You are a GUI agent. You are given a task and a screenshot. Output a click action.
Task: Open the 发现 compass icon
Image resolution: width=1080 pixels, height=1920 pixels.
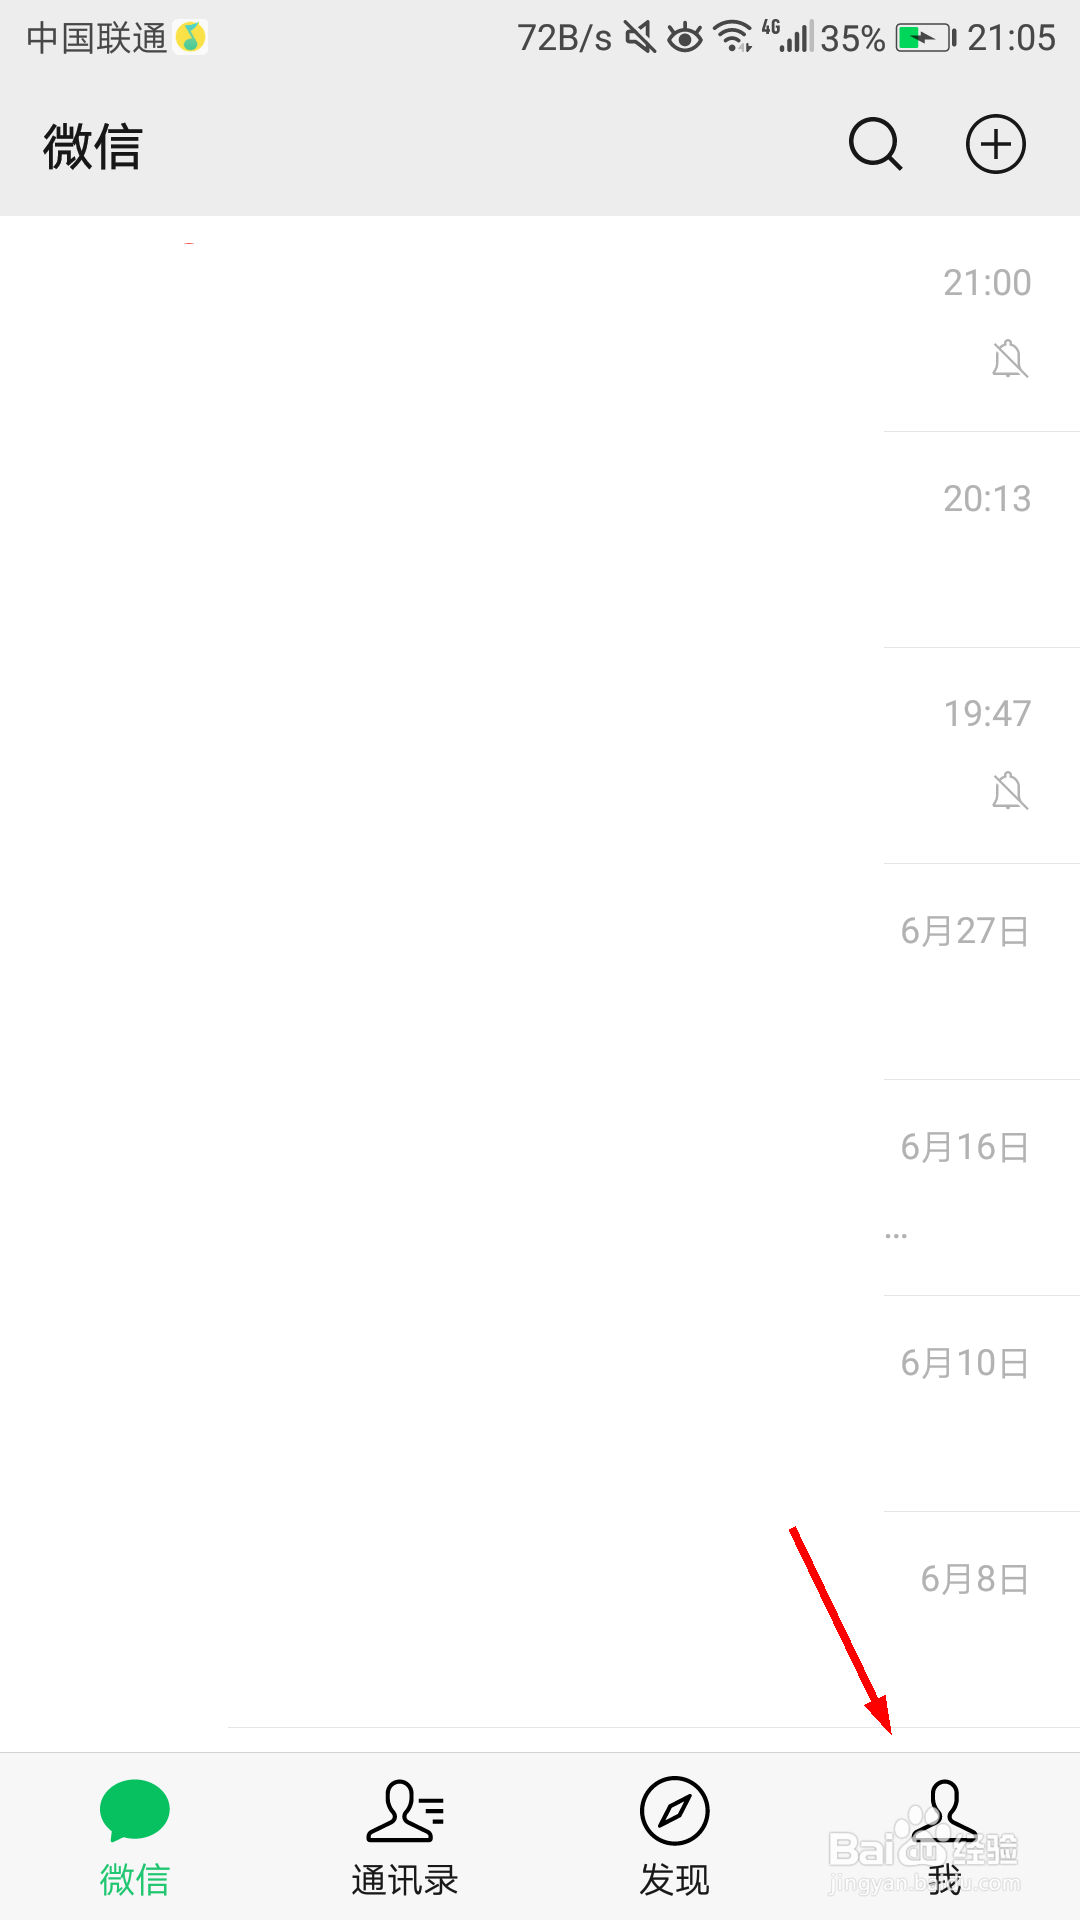[x=675, y=1810]
